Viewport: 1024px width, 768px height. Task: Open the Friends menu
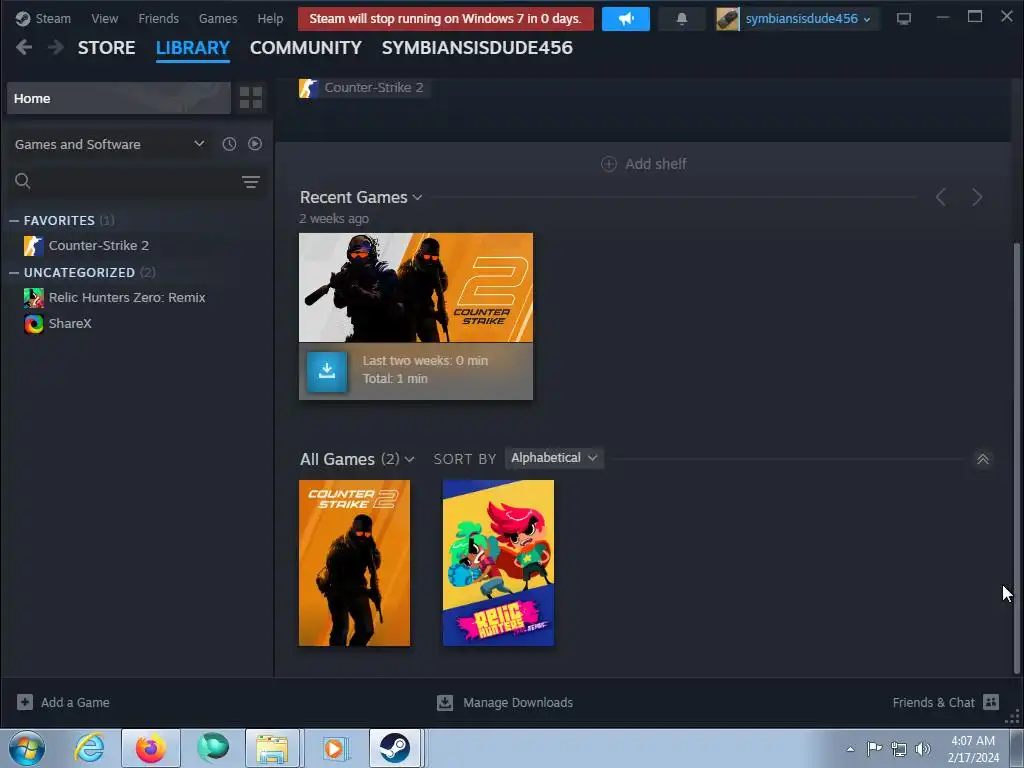[159, 18]
